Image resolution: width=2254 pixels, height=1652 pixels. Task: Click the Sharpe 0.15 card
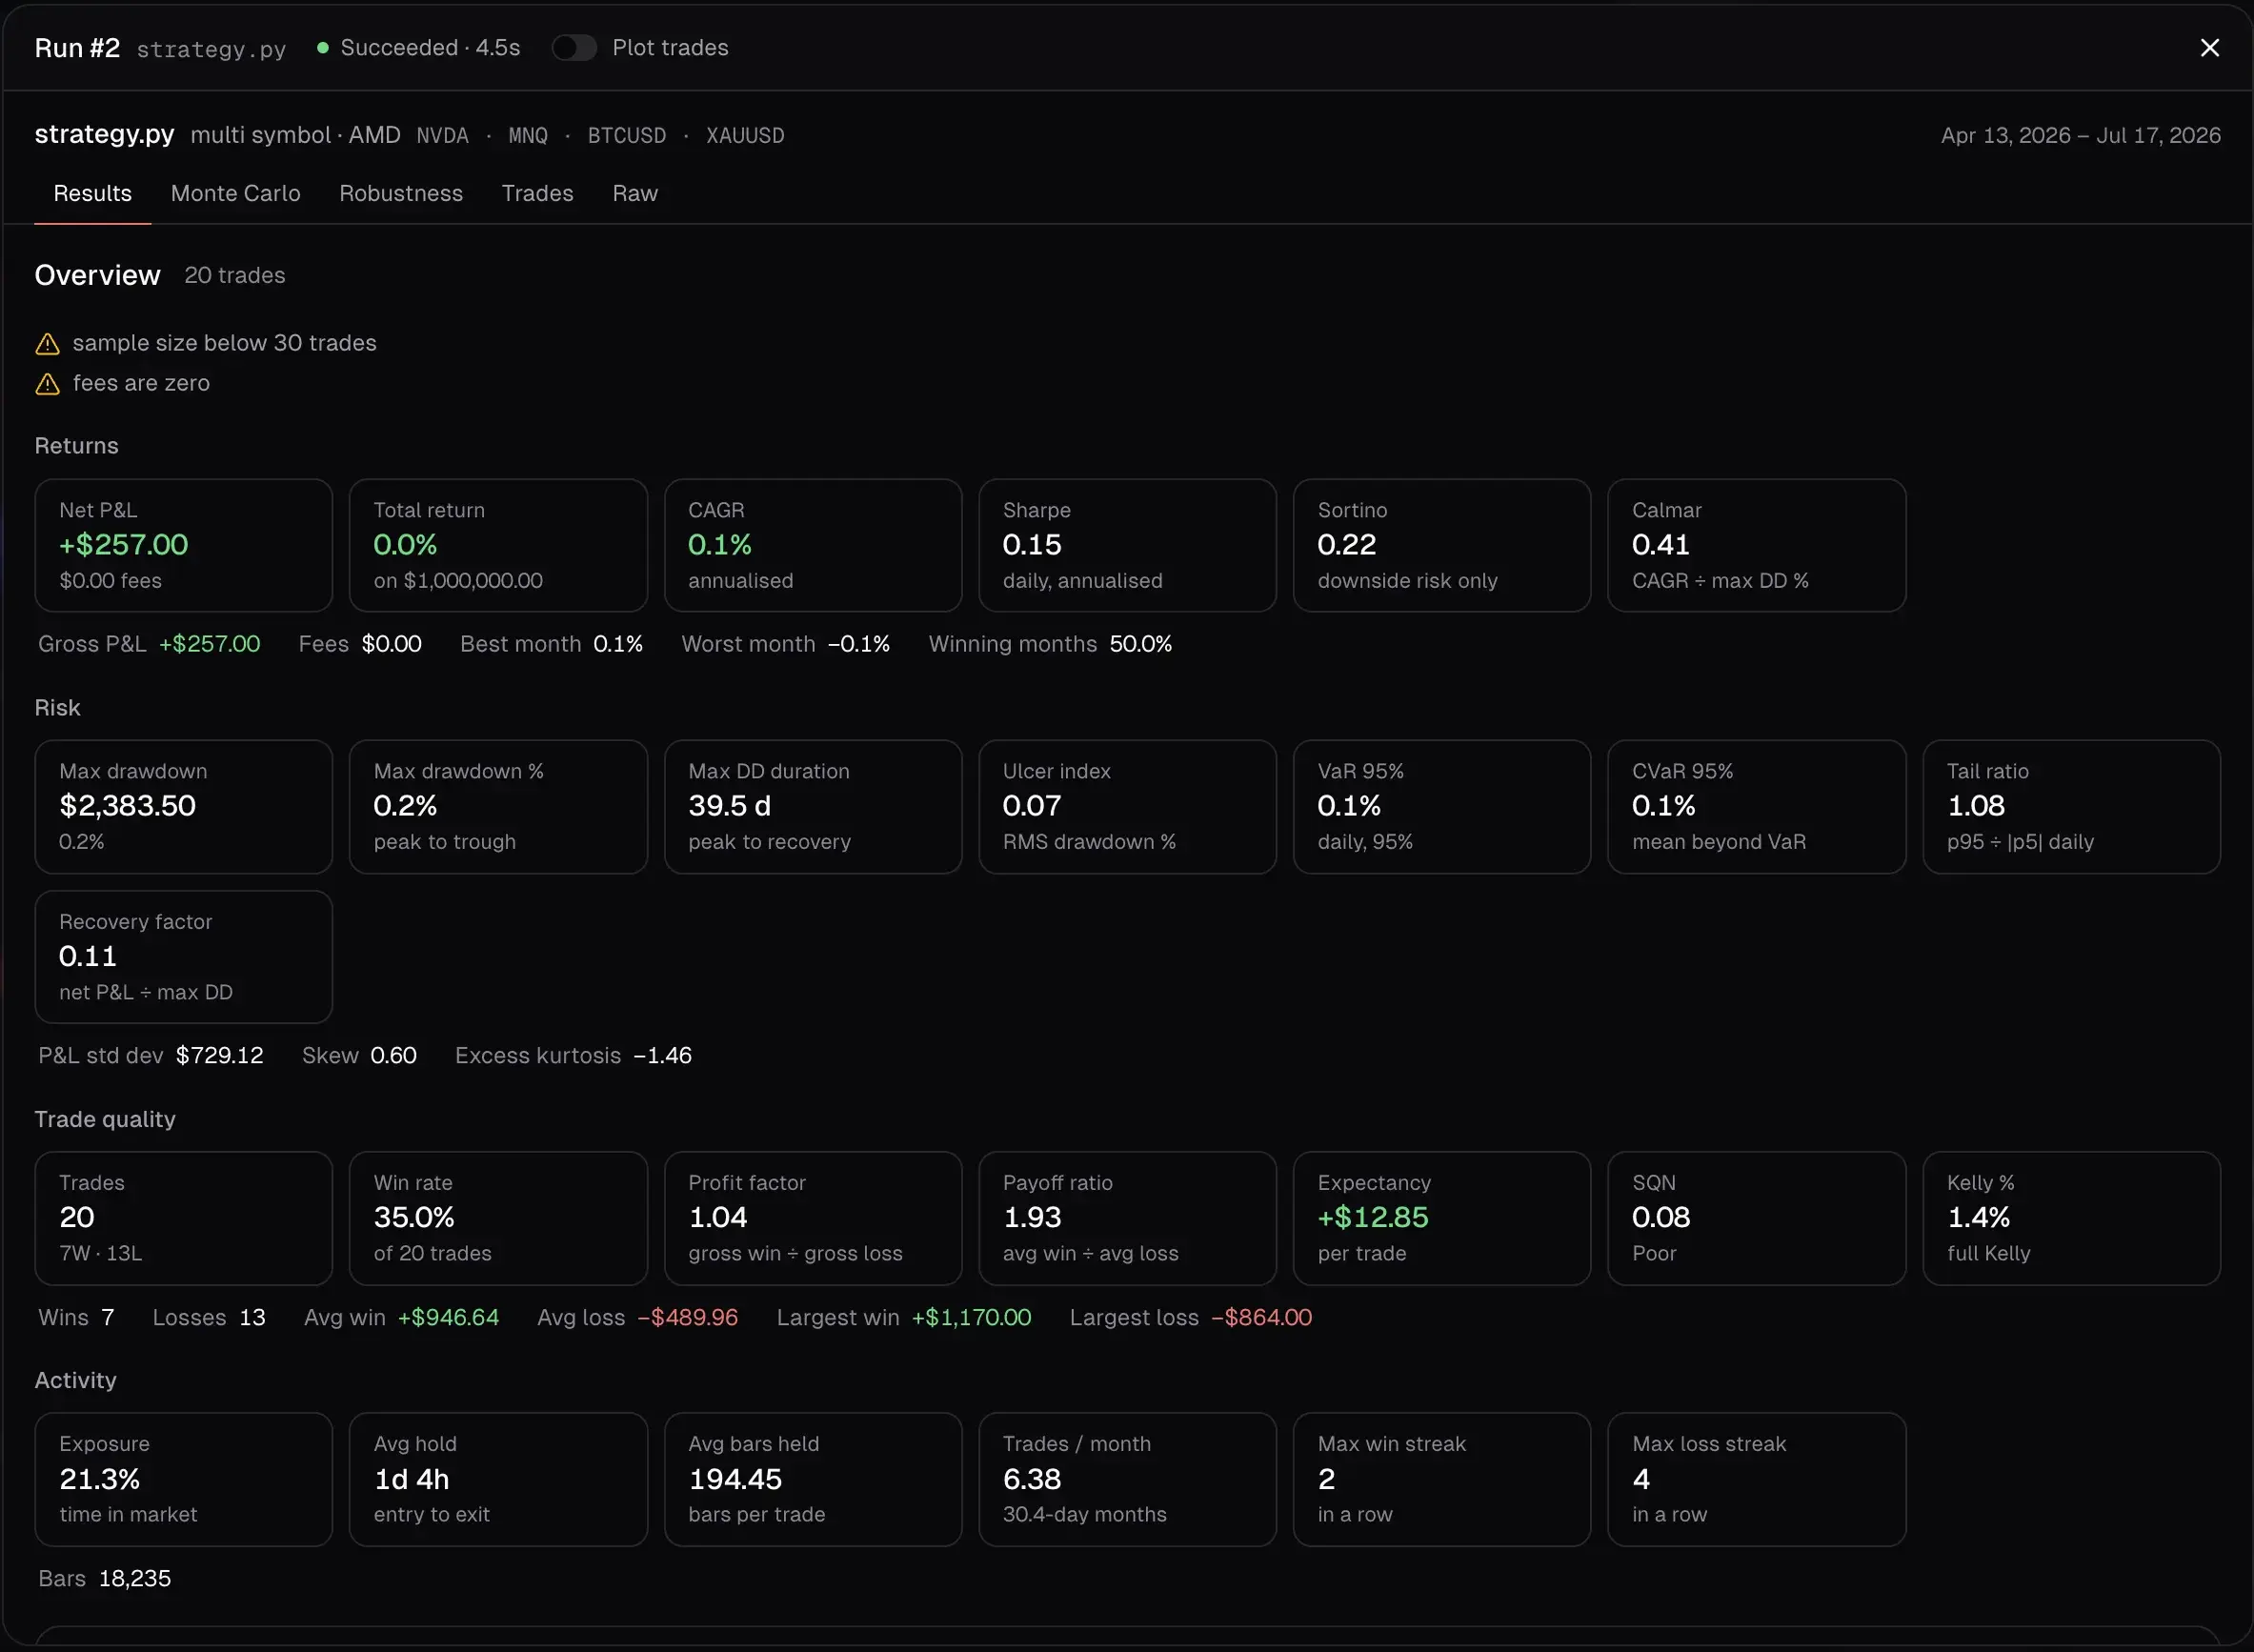(x=1127, y=545)
